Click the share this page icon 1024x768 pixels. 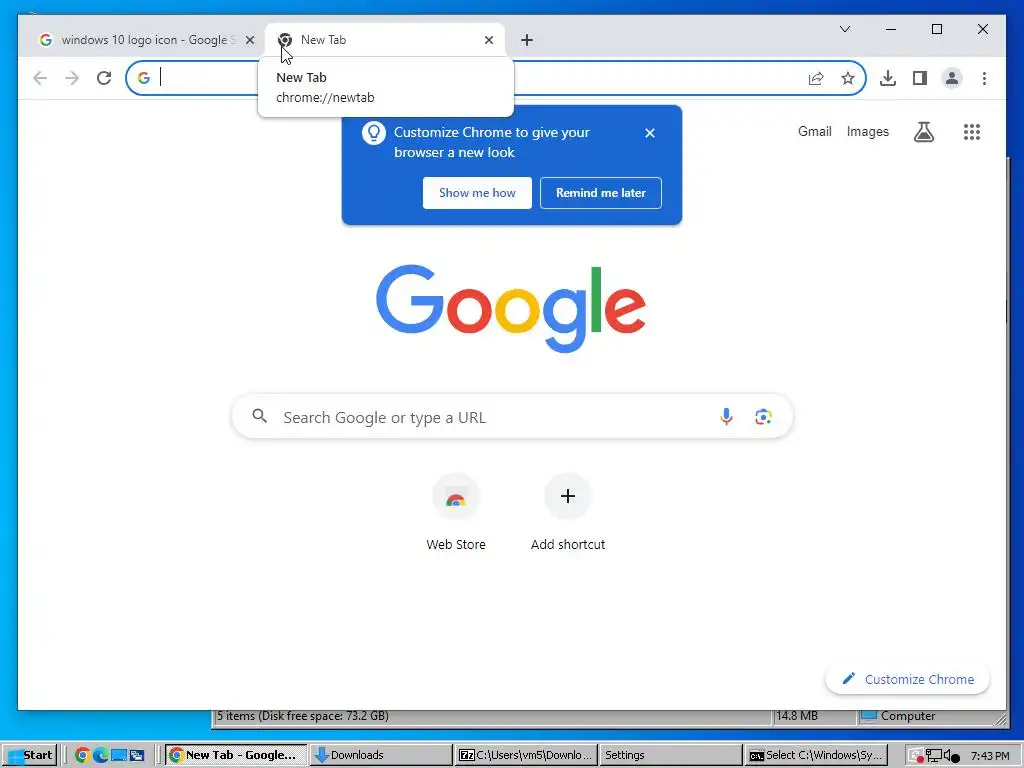(816, 78)
